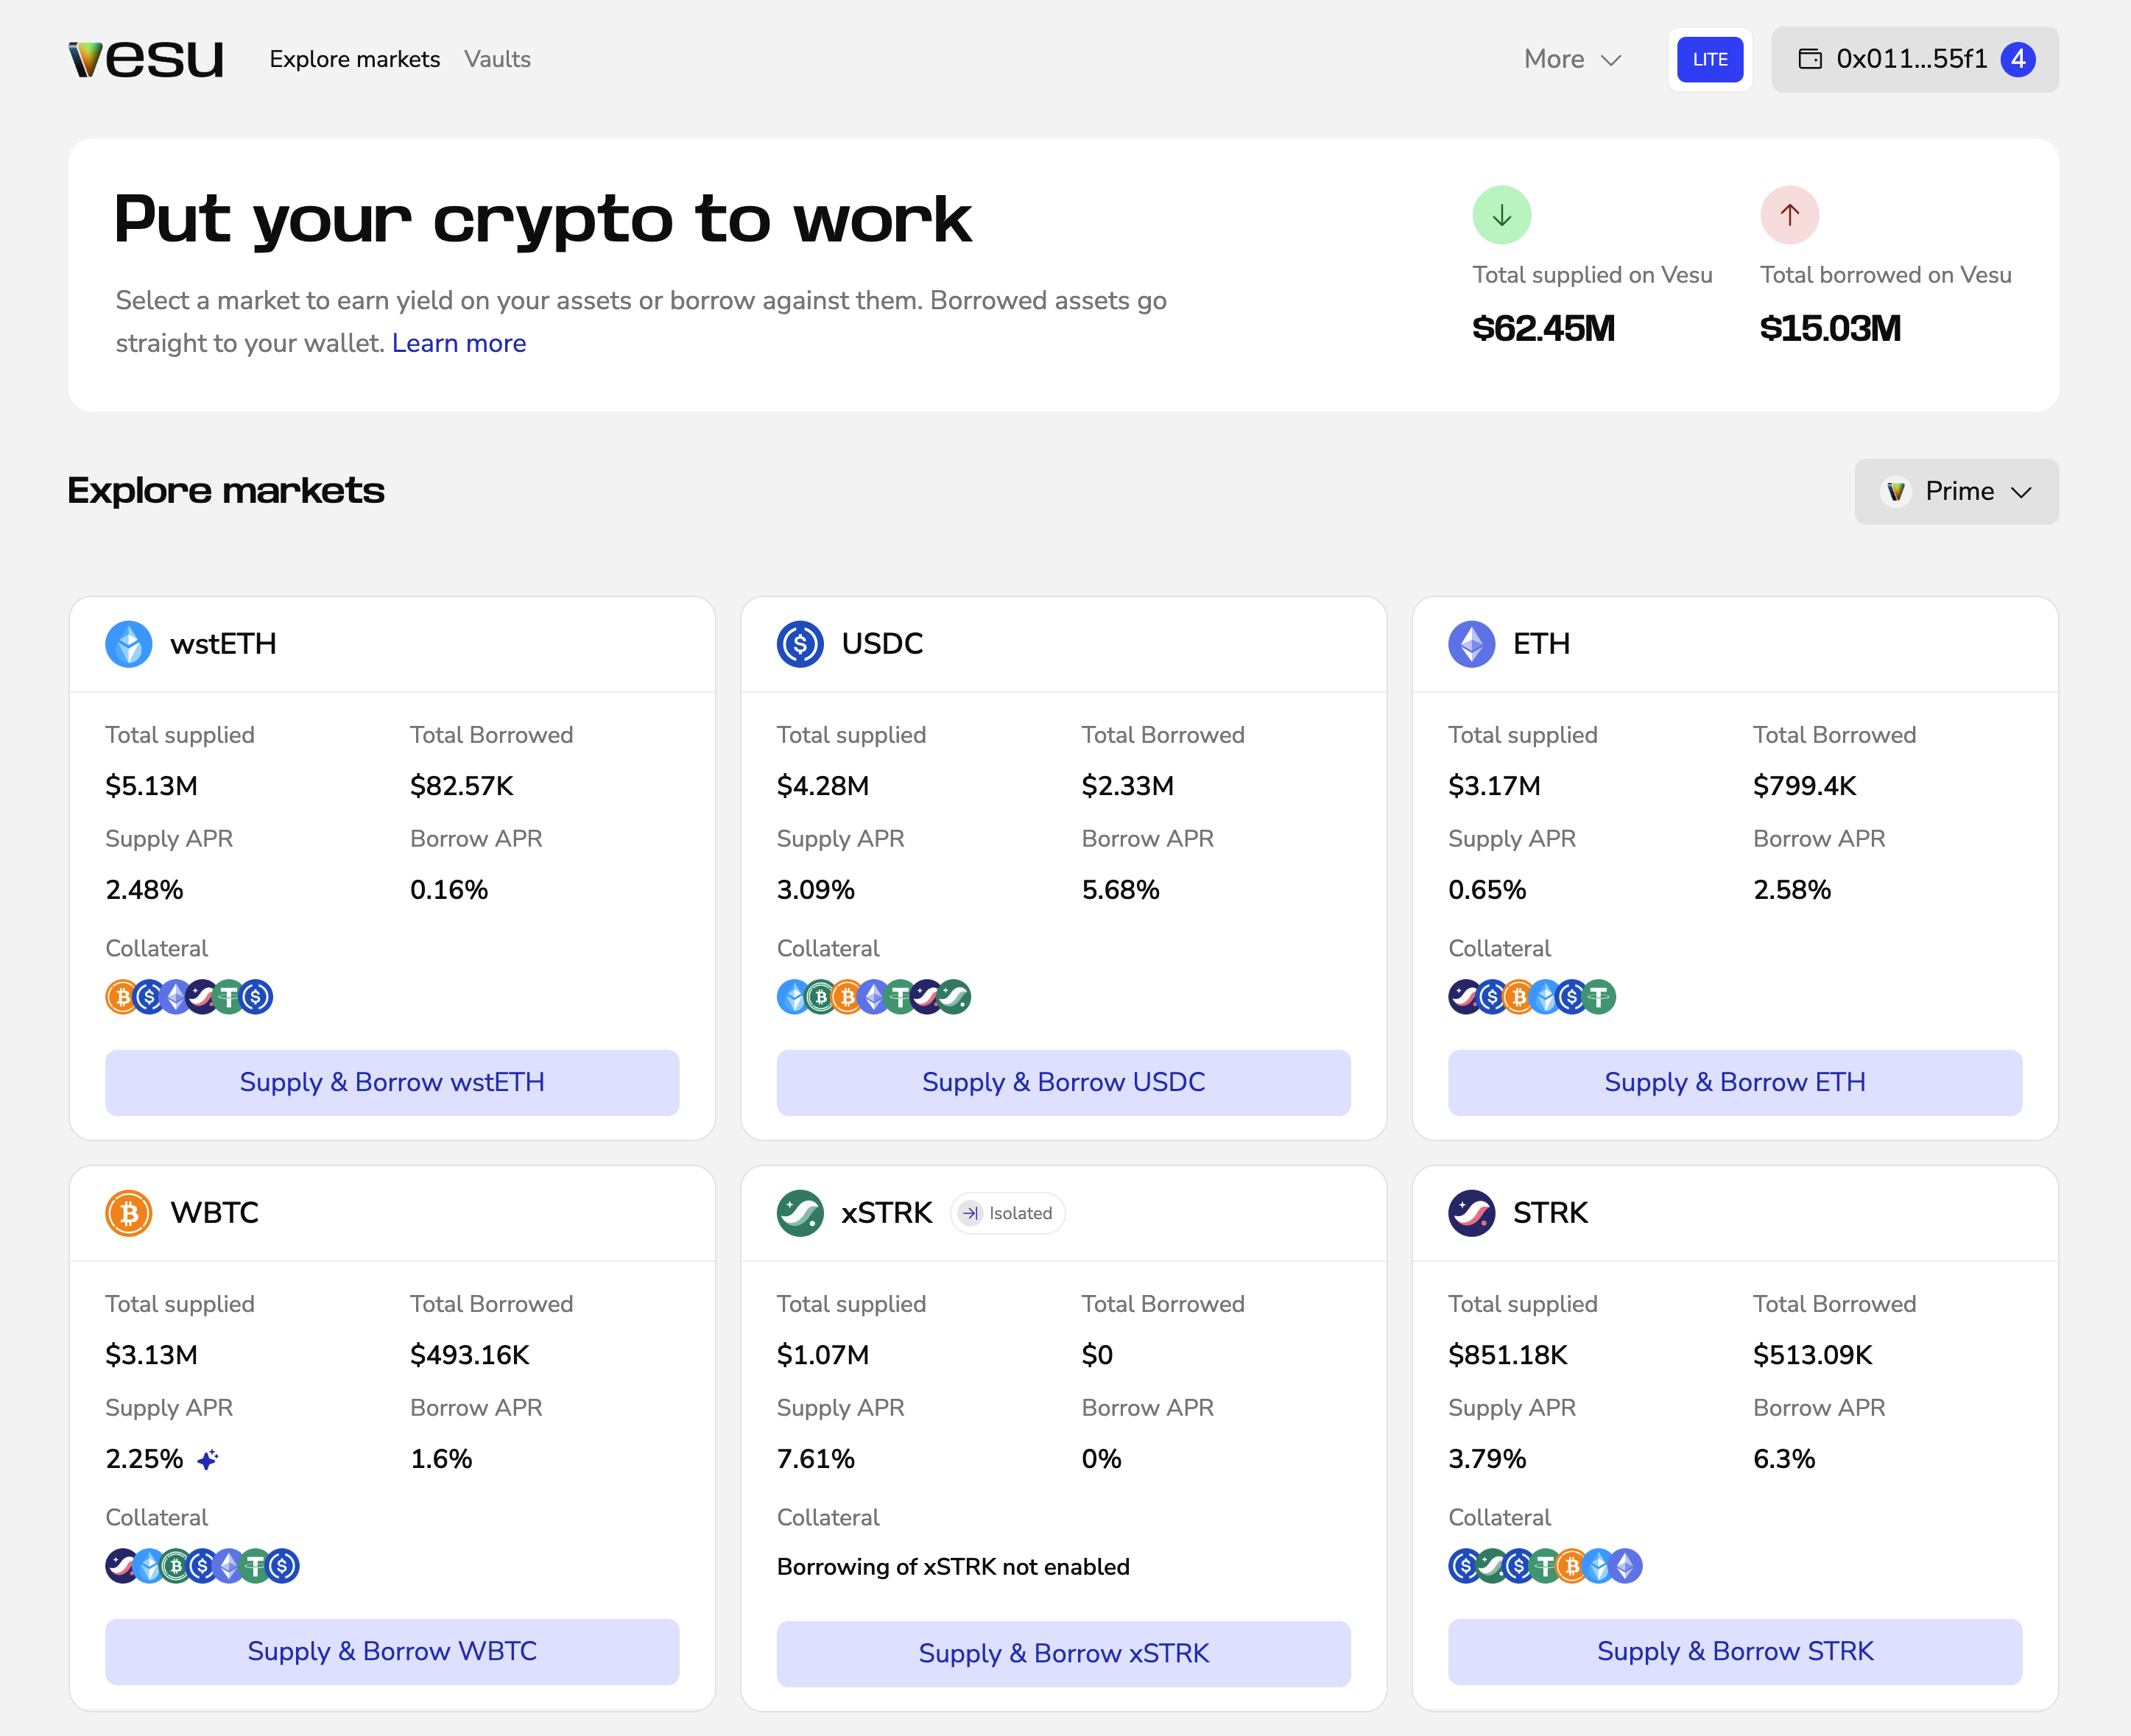Click the STRK collateral icon in WBTC card
Image resolution: width=2131 pixels, height=1736 pixels.
[122, 1566]
